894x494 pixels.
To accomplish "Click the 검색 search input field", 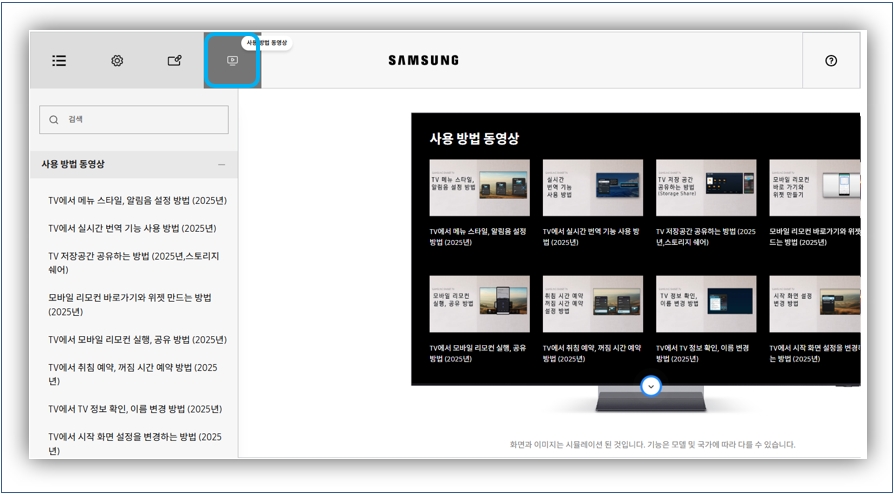I will coord(140,120).
